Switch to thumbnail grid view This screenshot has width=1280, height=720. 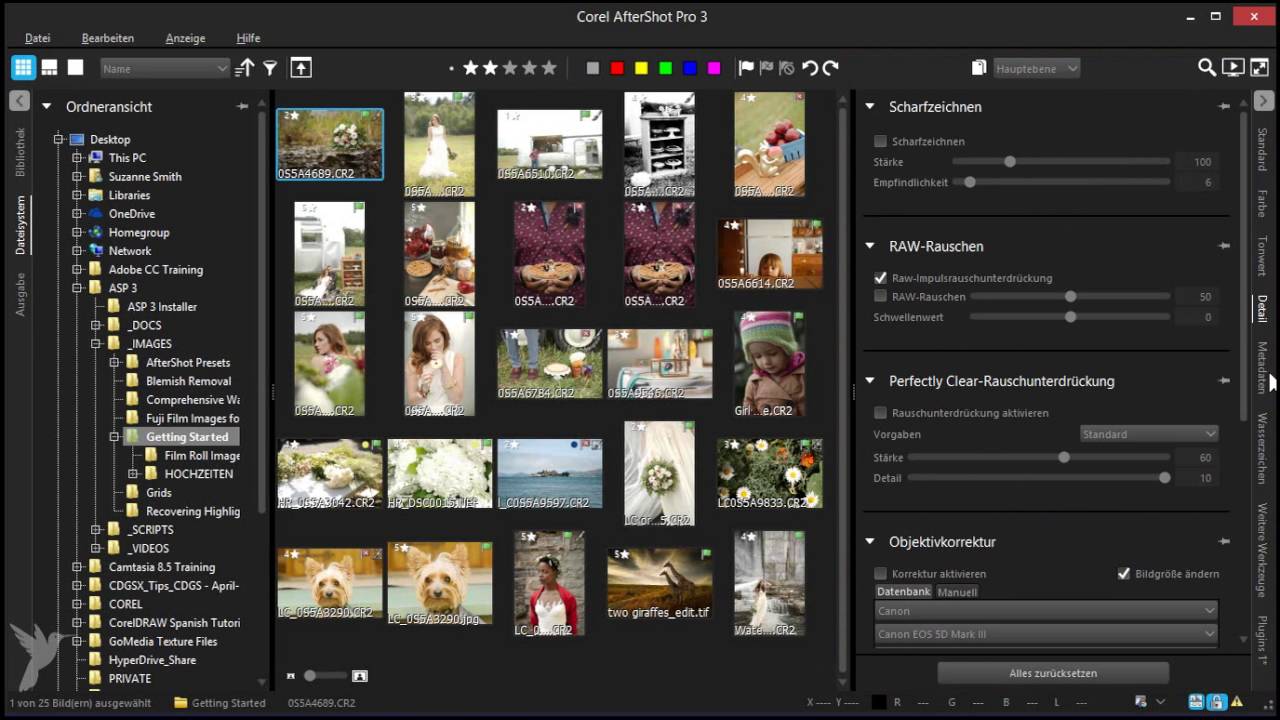23,68
